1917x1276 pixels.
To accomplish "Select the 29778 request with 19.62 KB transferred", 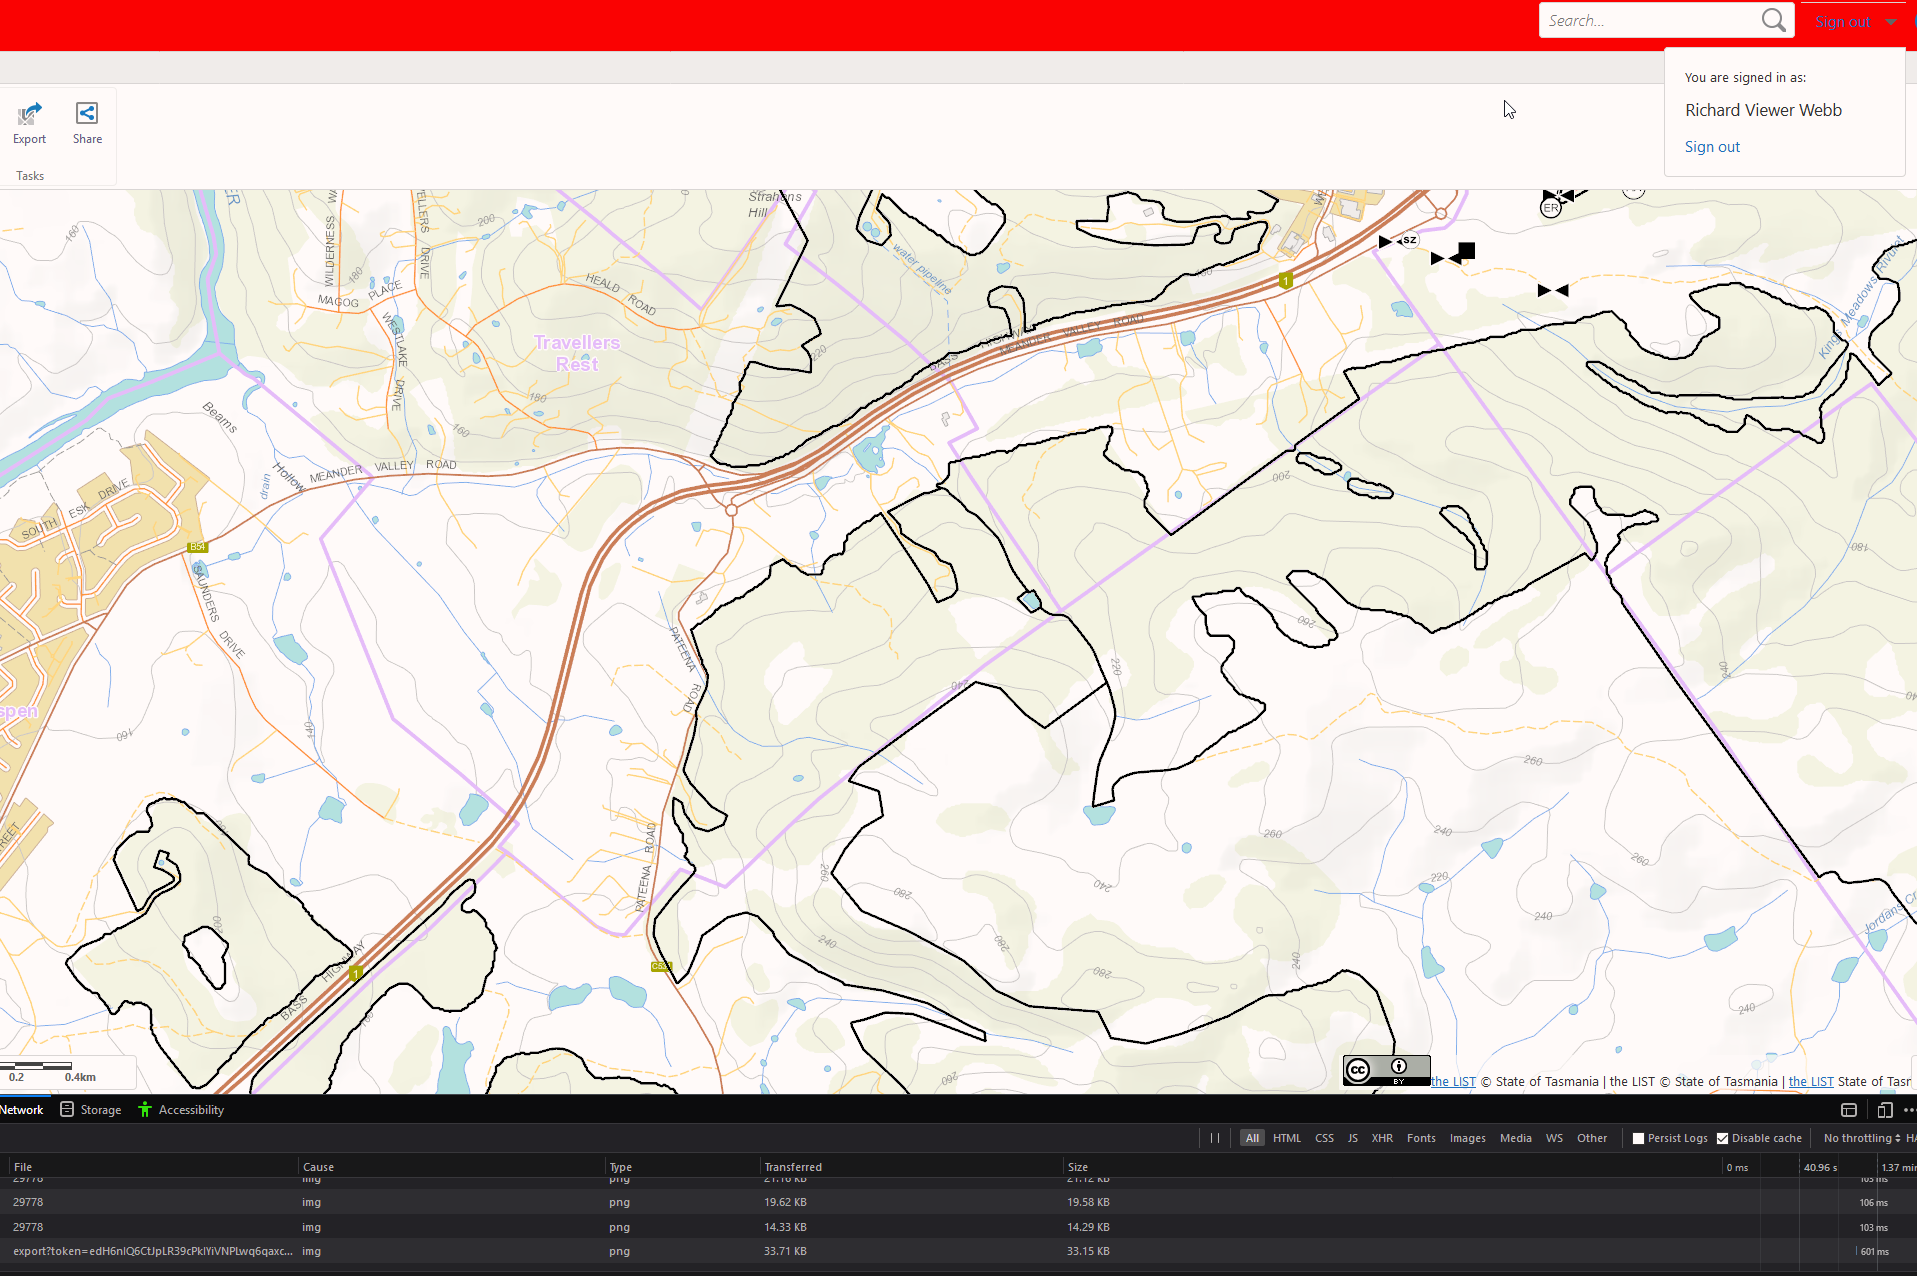I will point(958,1202).
